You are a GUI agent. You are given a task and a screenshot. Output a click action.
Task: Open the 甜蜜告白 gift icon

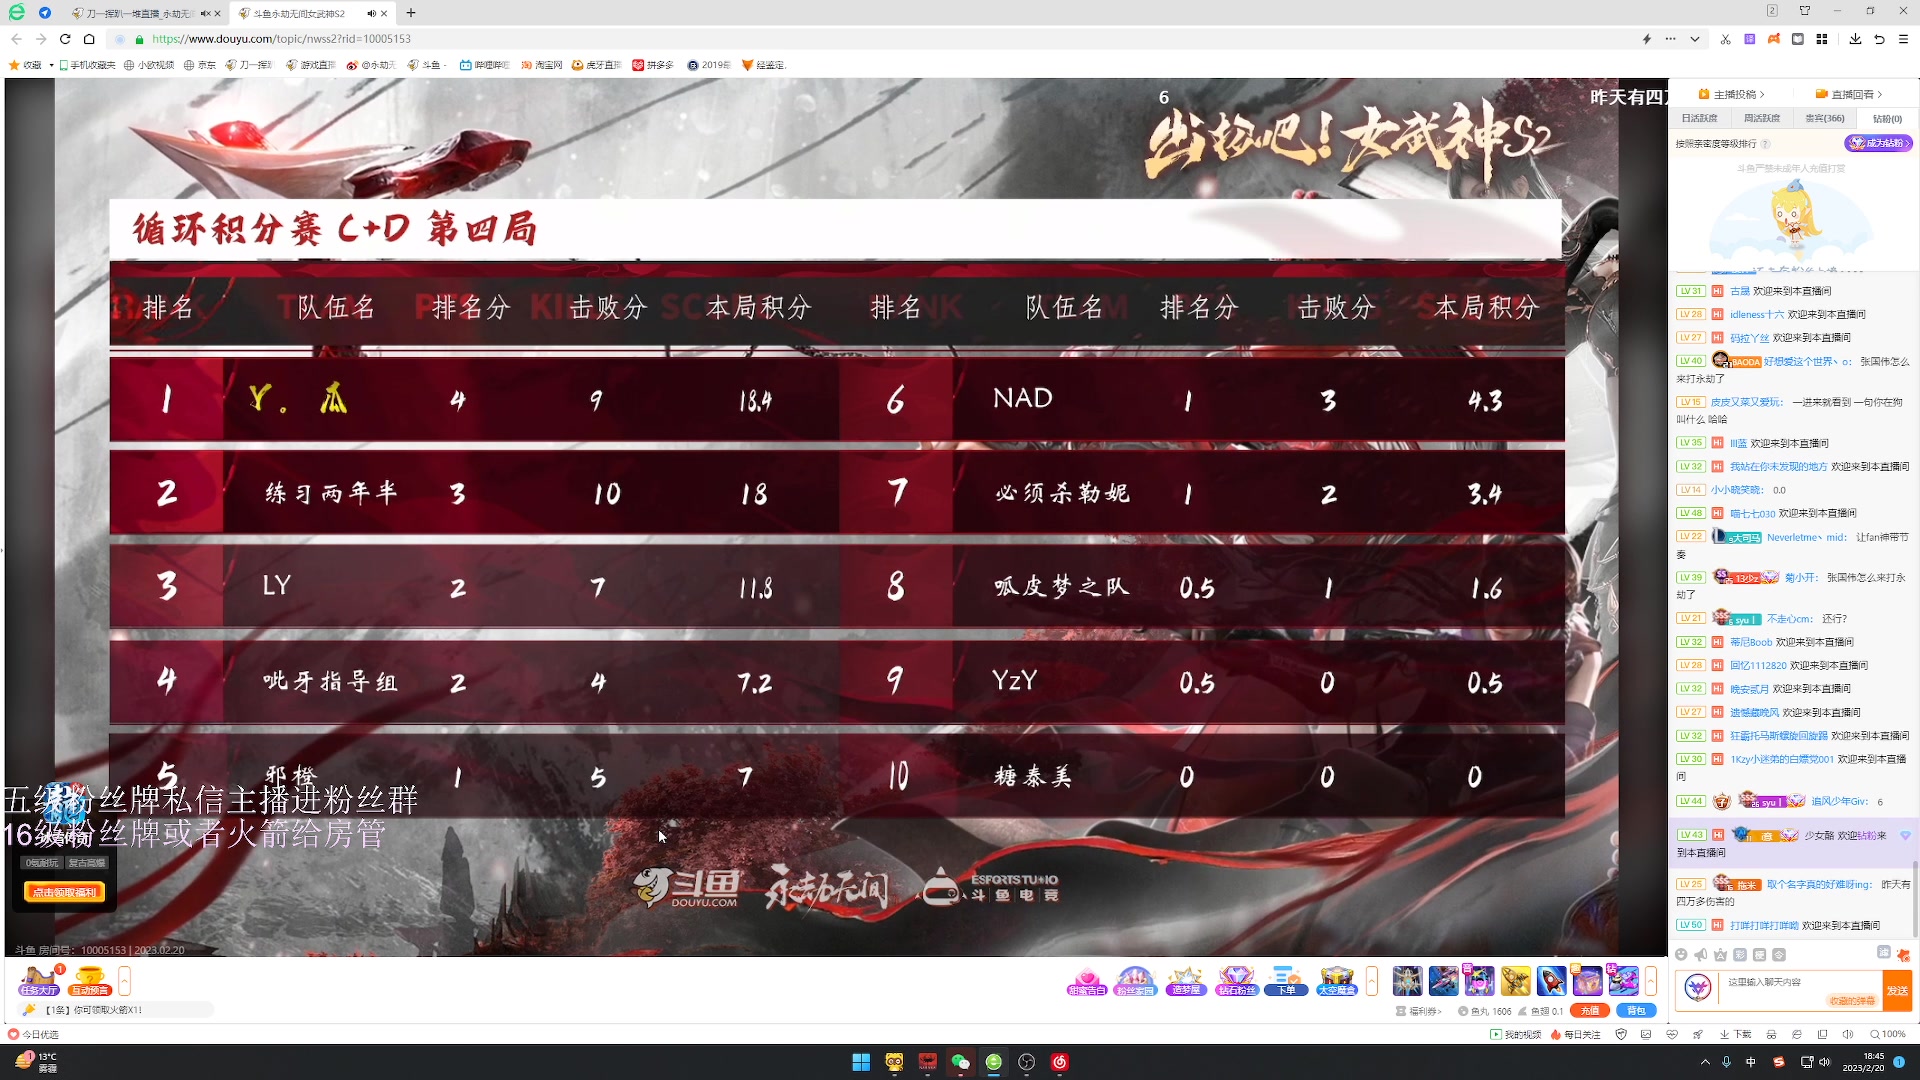(1087, 981)
